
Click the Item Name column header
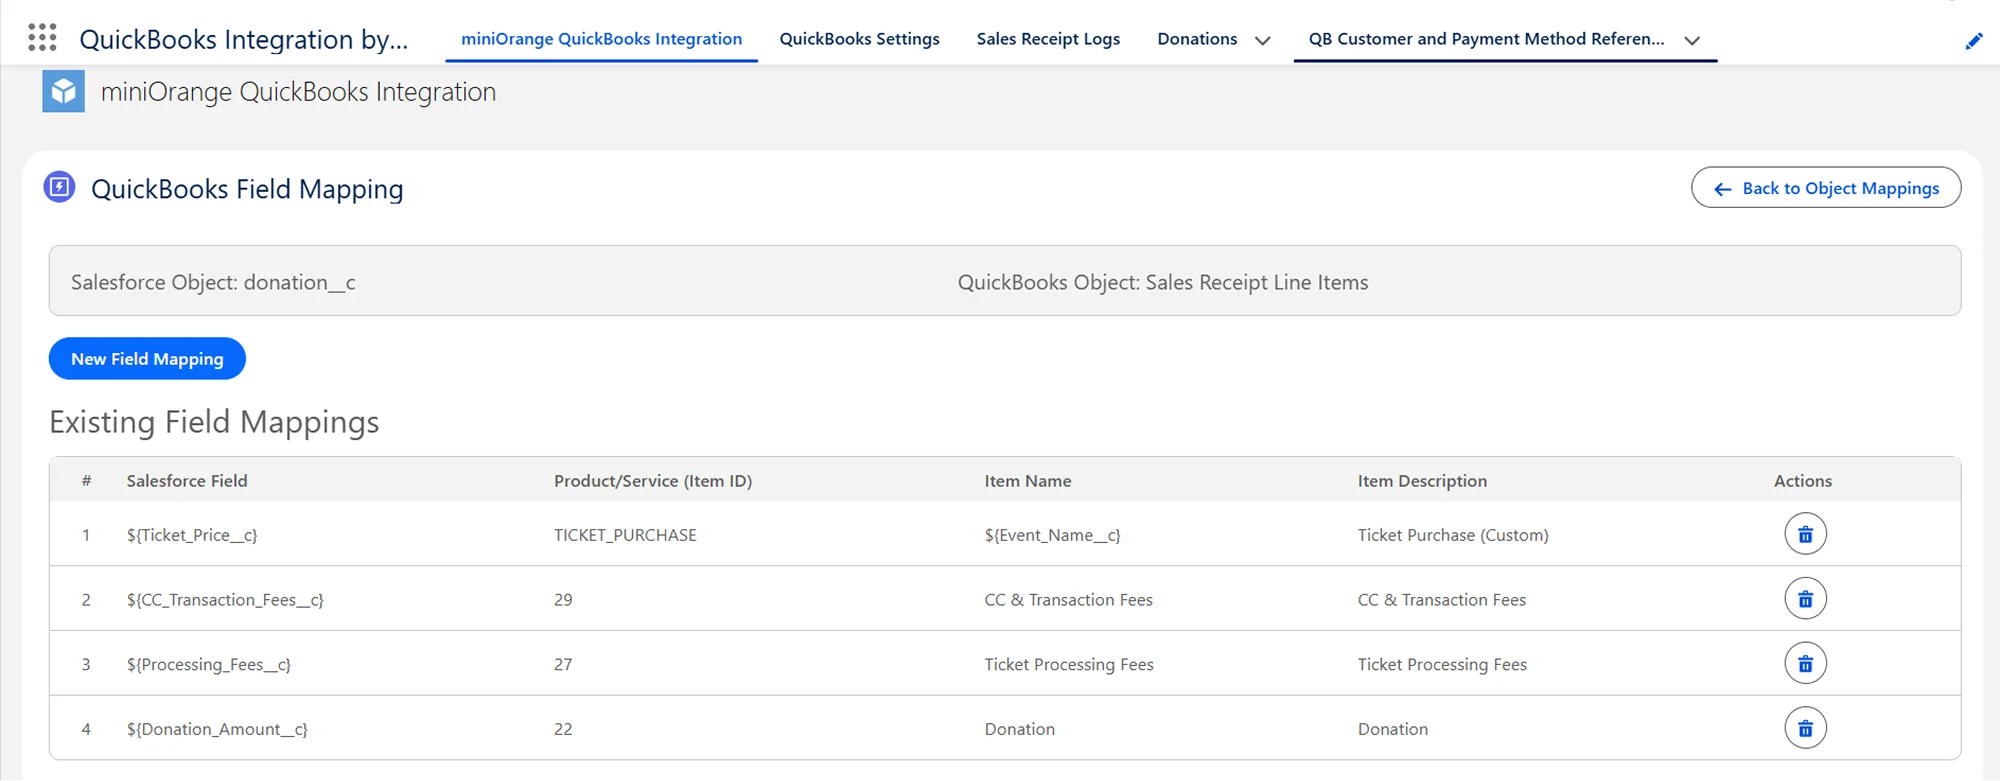[1027, 481]
